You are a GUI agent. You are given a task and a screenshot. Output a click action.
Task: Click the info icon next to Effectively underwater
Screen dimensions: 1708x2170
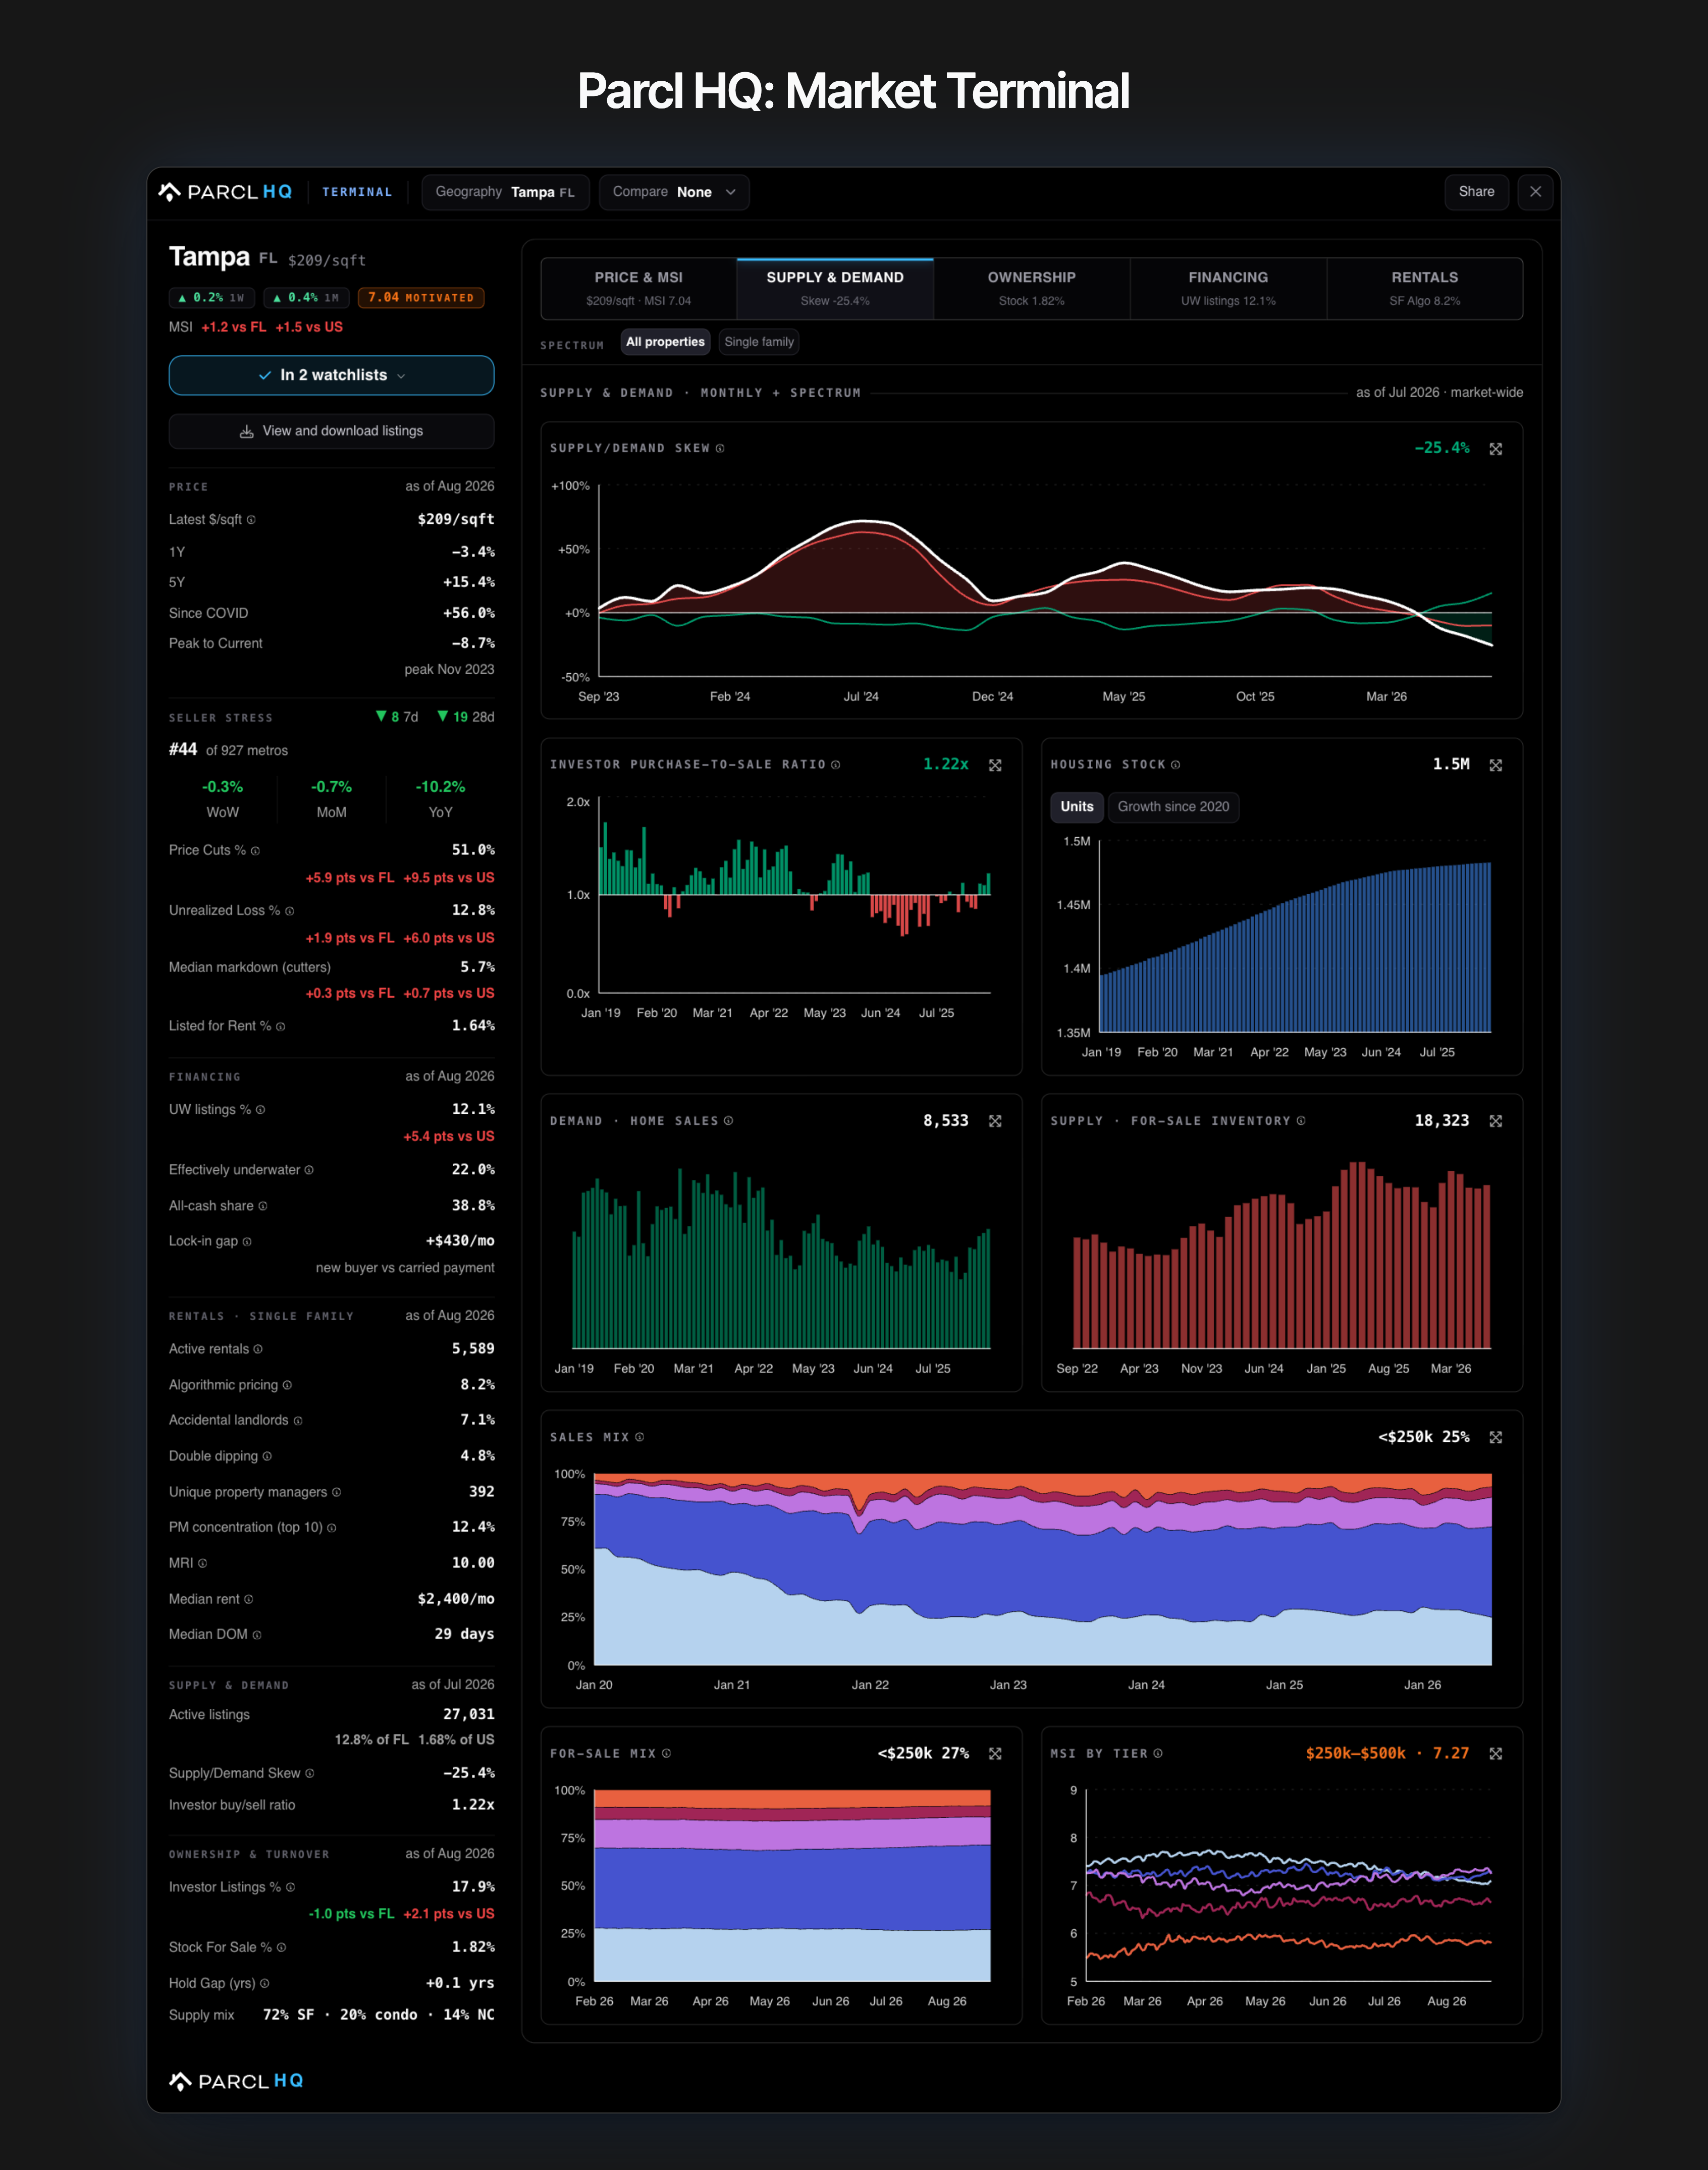click(309, 1170)
